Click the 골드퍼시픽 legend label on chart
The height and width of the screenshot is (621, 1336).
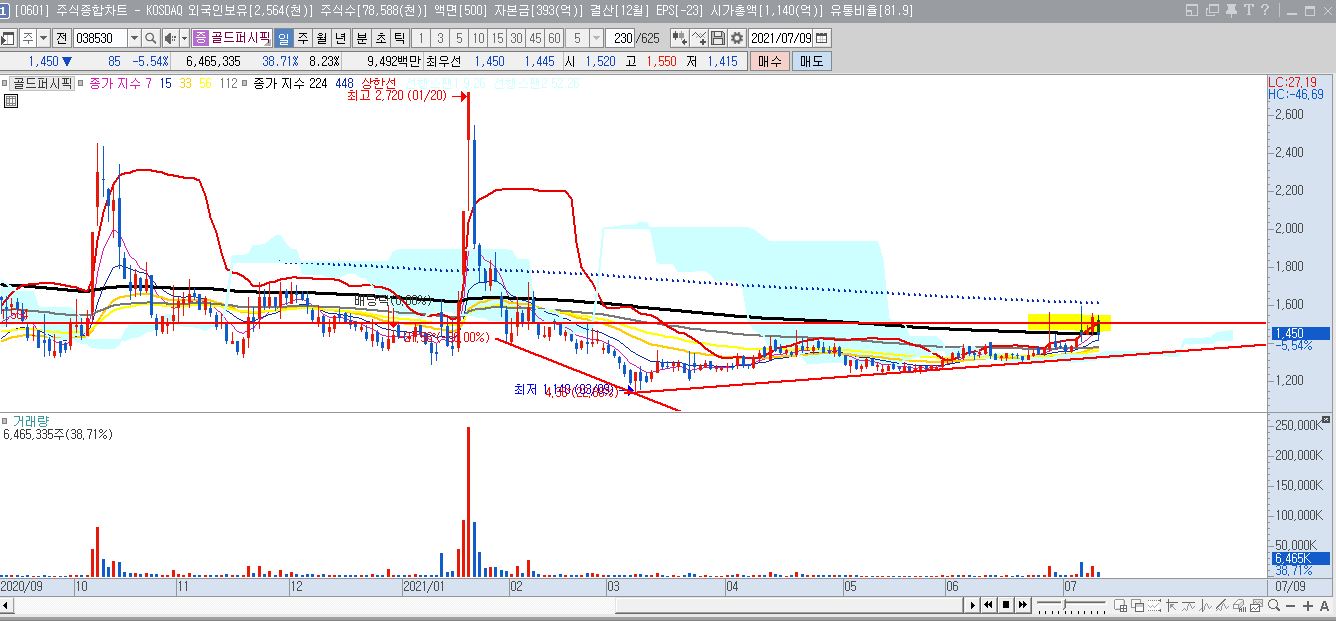coord(43,83)
